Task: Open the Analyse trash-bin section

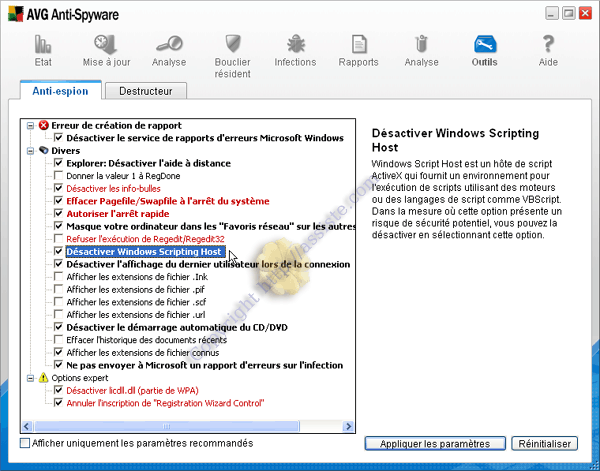Action: click(x=421, y=51)
